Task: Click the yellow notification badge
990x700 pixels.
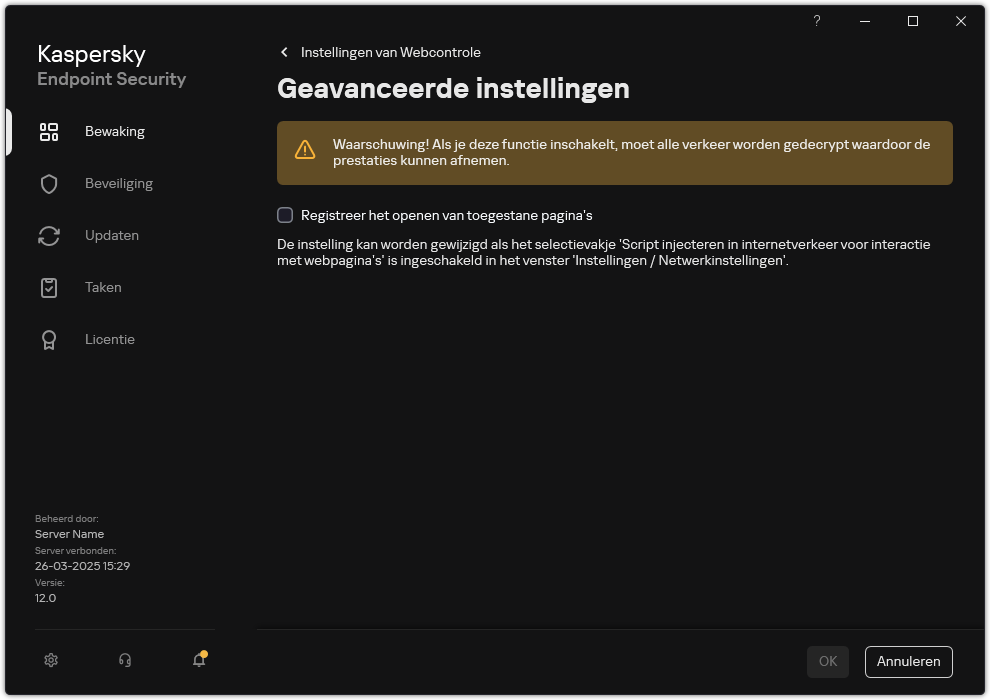Action: 206,652
